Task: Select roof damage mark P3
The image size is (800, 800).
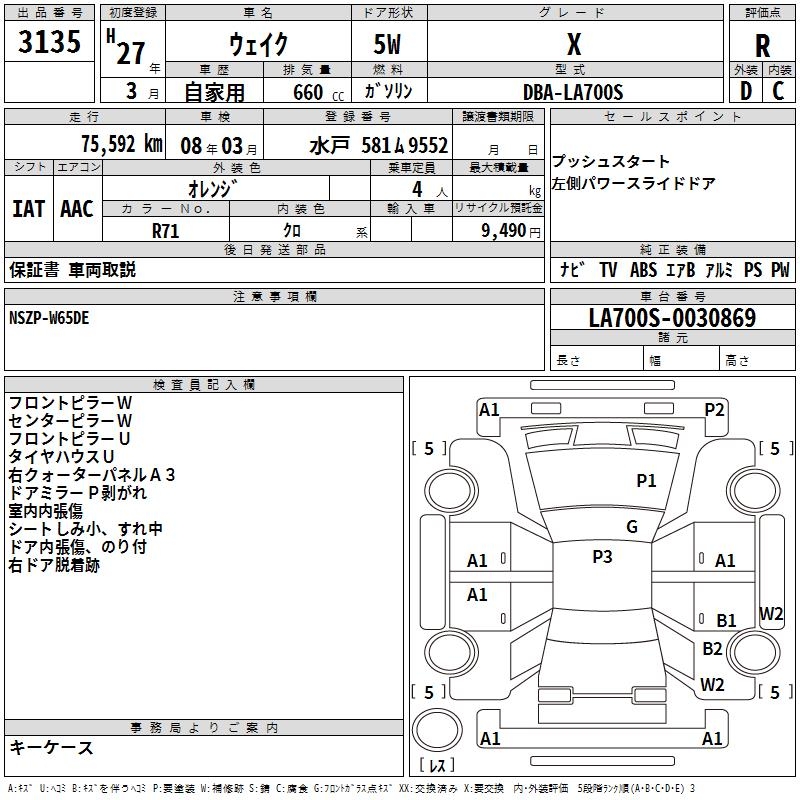Action: coord(602,557)
